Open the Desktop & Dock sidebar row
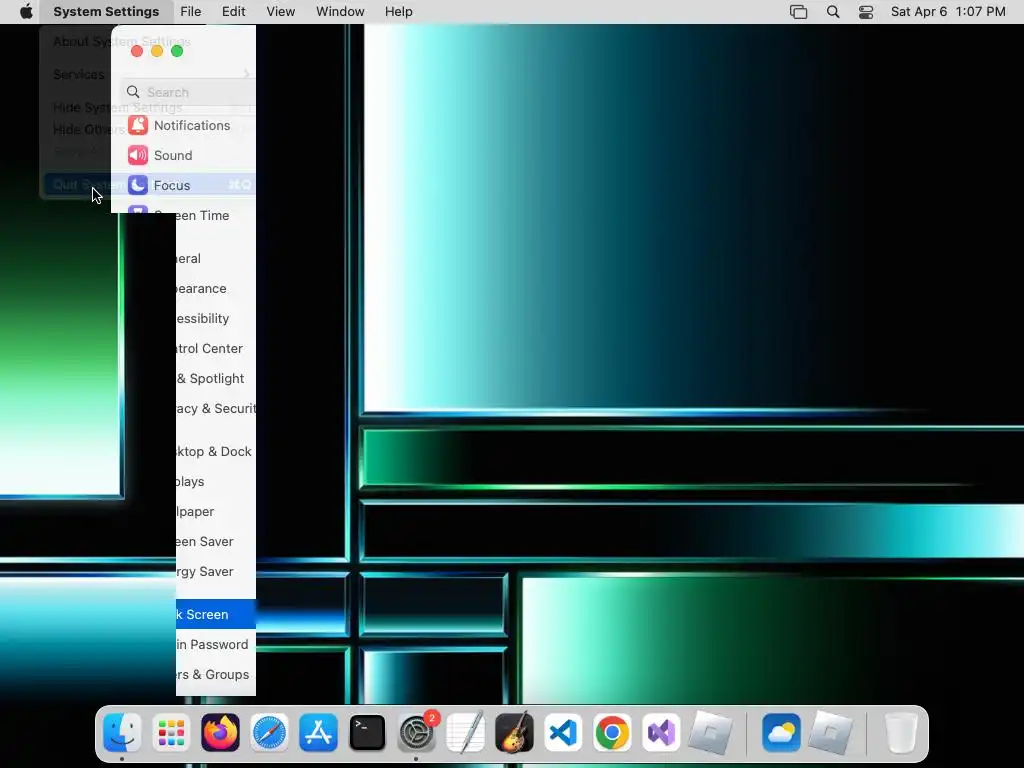 [x=216, y=451]
